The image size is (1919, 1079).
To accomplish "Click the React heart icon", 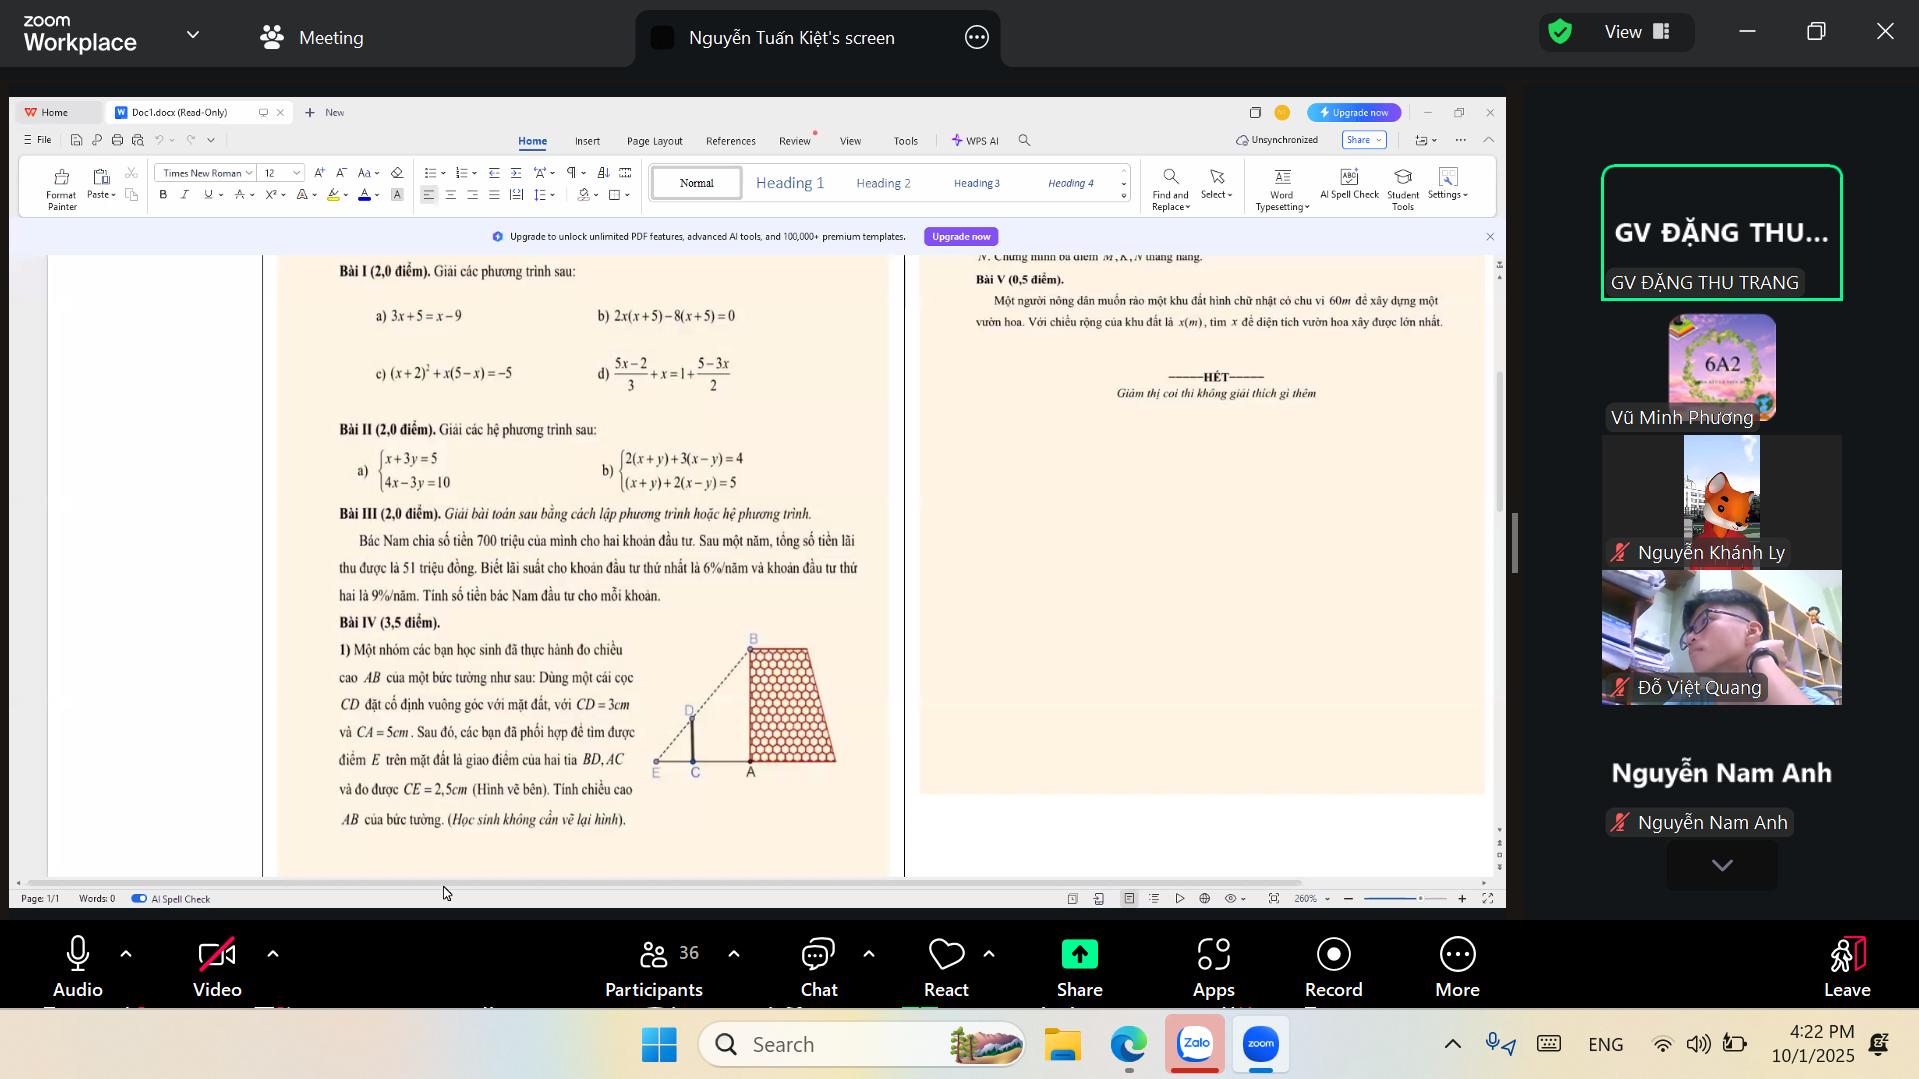I will click(945, 956).
